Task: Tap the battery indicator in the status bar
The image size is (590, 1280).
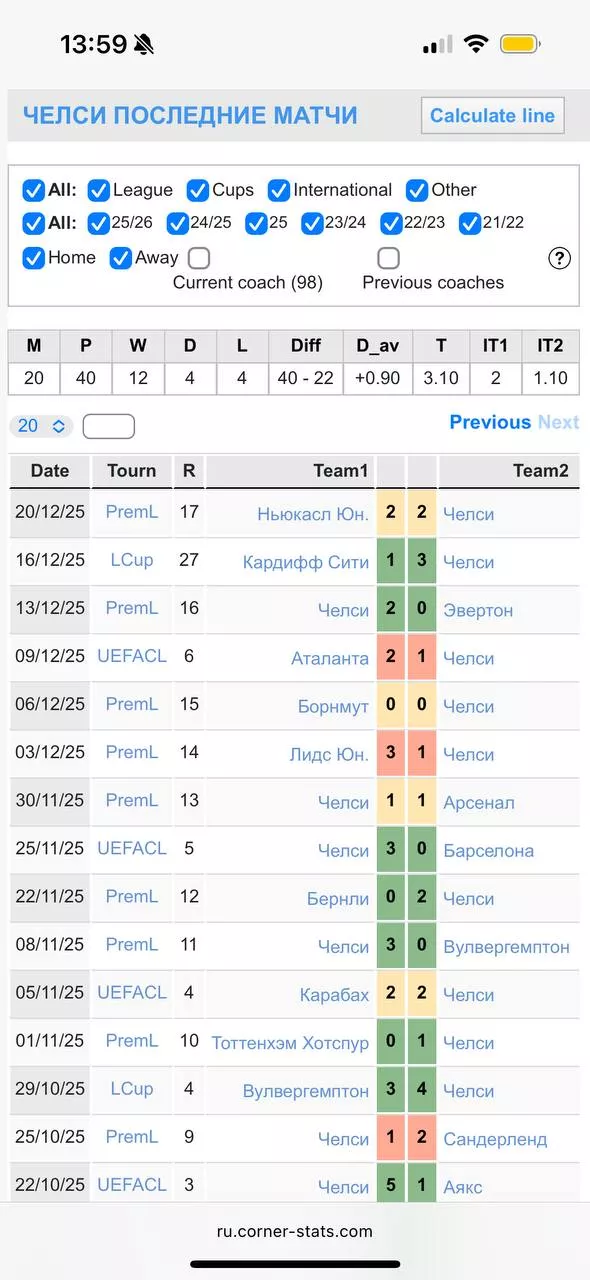Action: (x=519, y=43)
